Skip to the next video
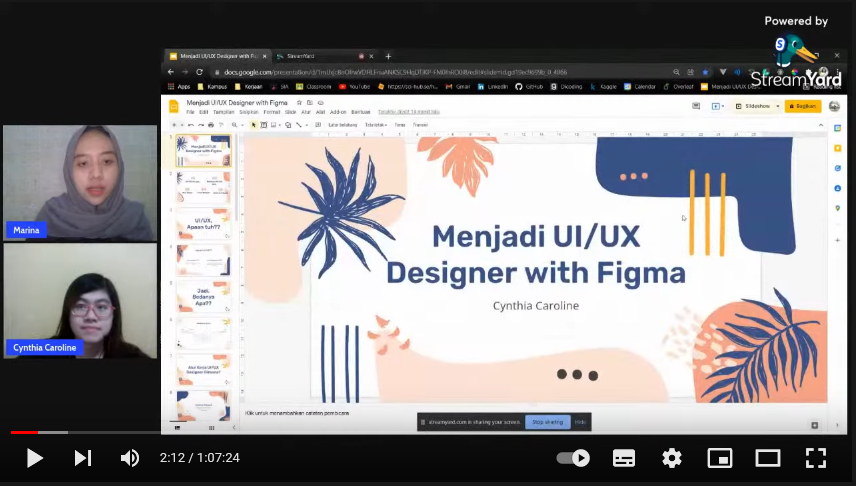Viewport: 856px width, 486px height. click(82, 458)
